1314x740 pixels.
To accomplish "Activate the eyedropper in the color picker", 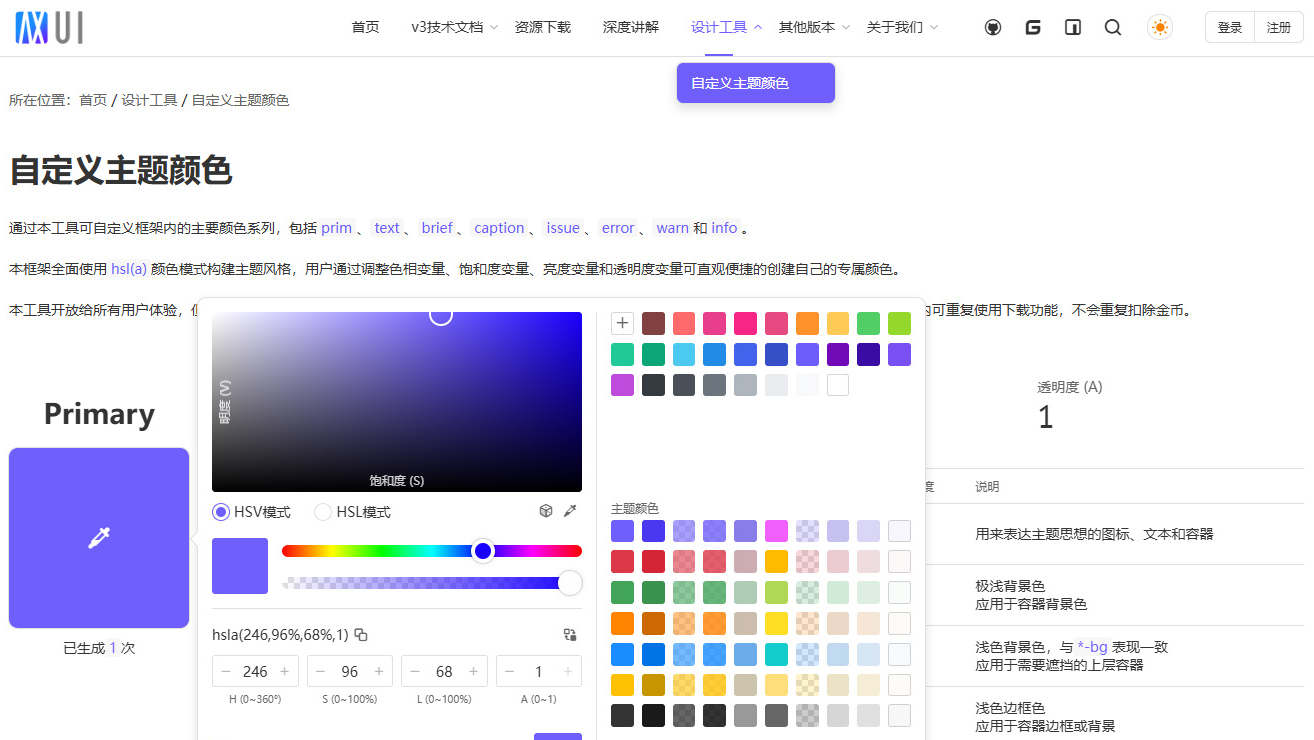I will pos(570,510).
